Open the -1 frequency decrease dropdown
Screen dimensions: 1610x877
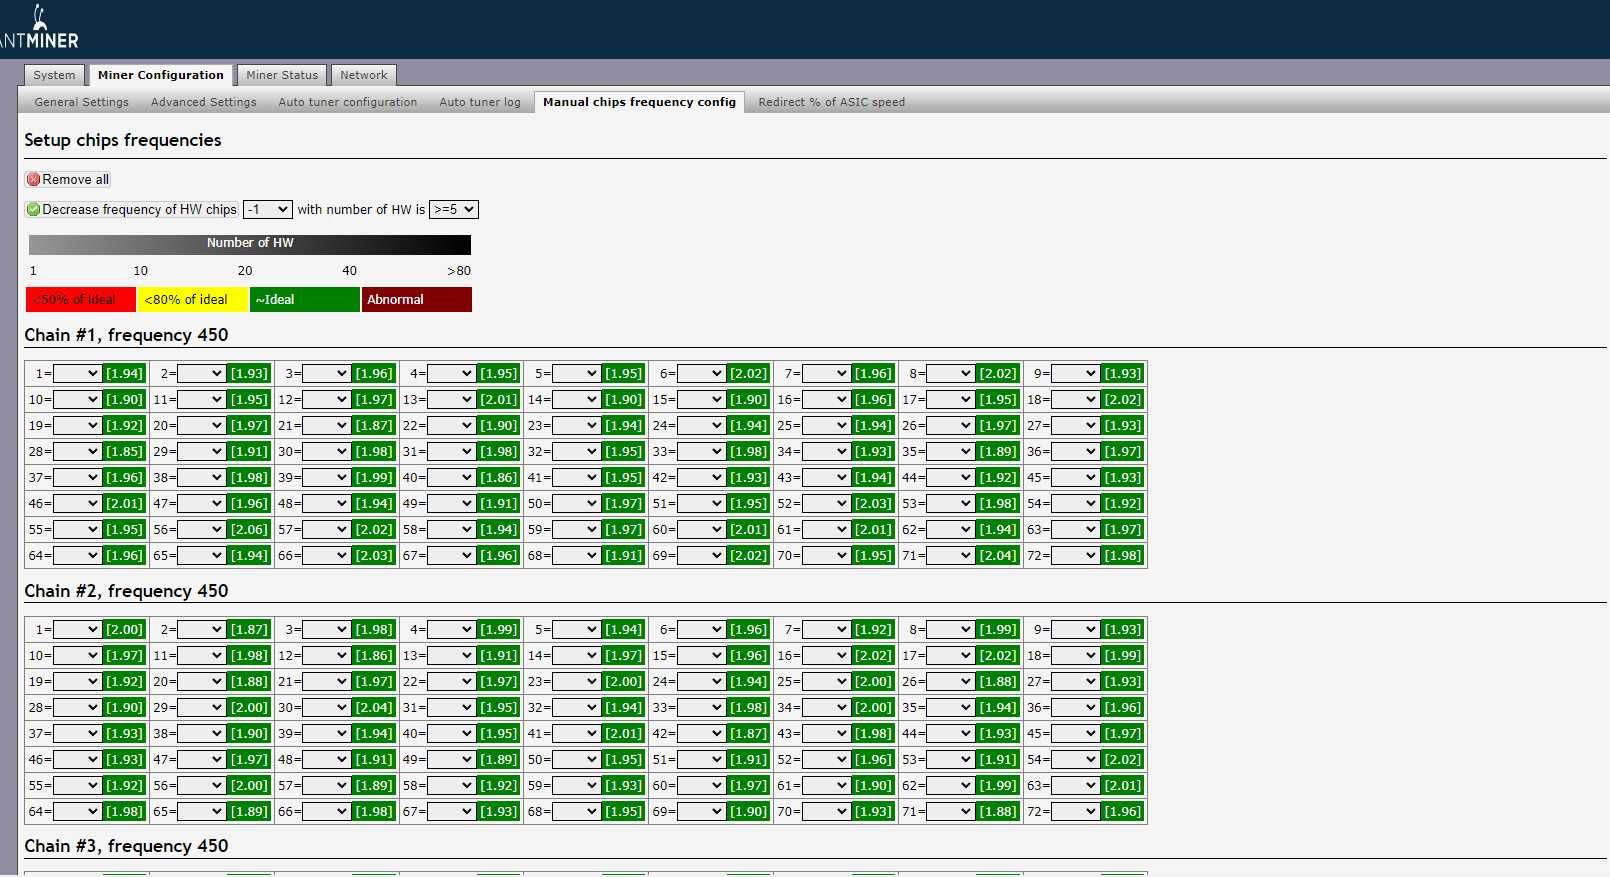click(x=268, y=210)
